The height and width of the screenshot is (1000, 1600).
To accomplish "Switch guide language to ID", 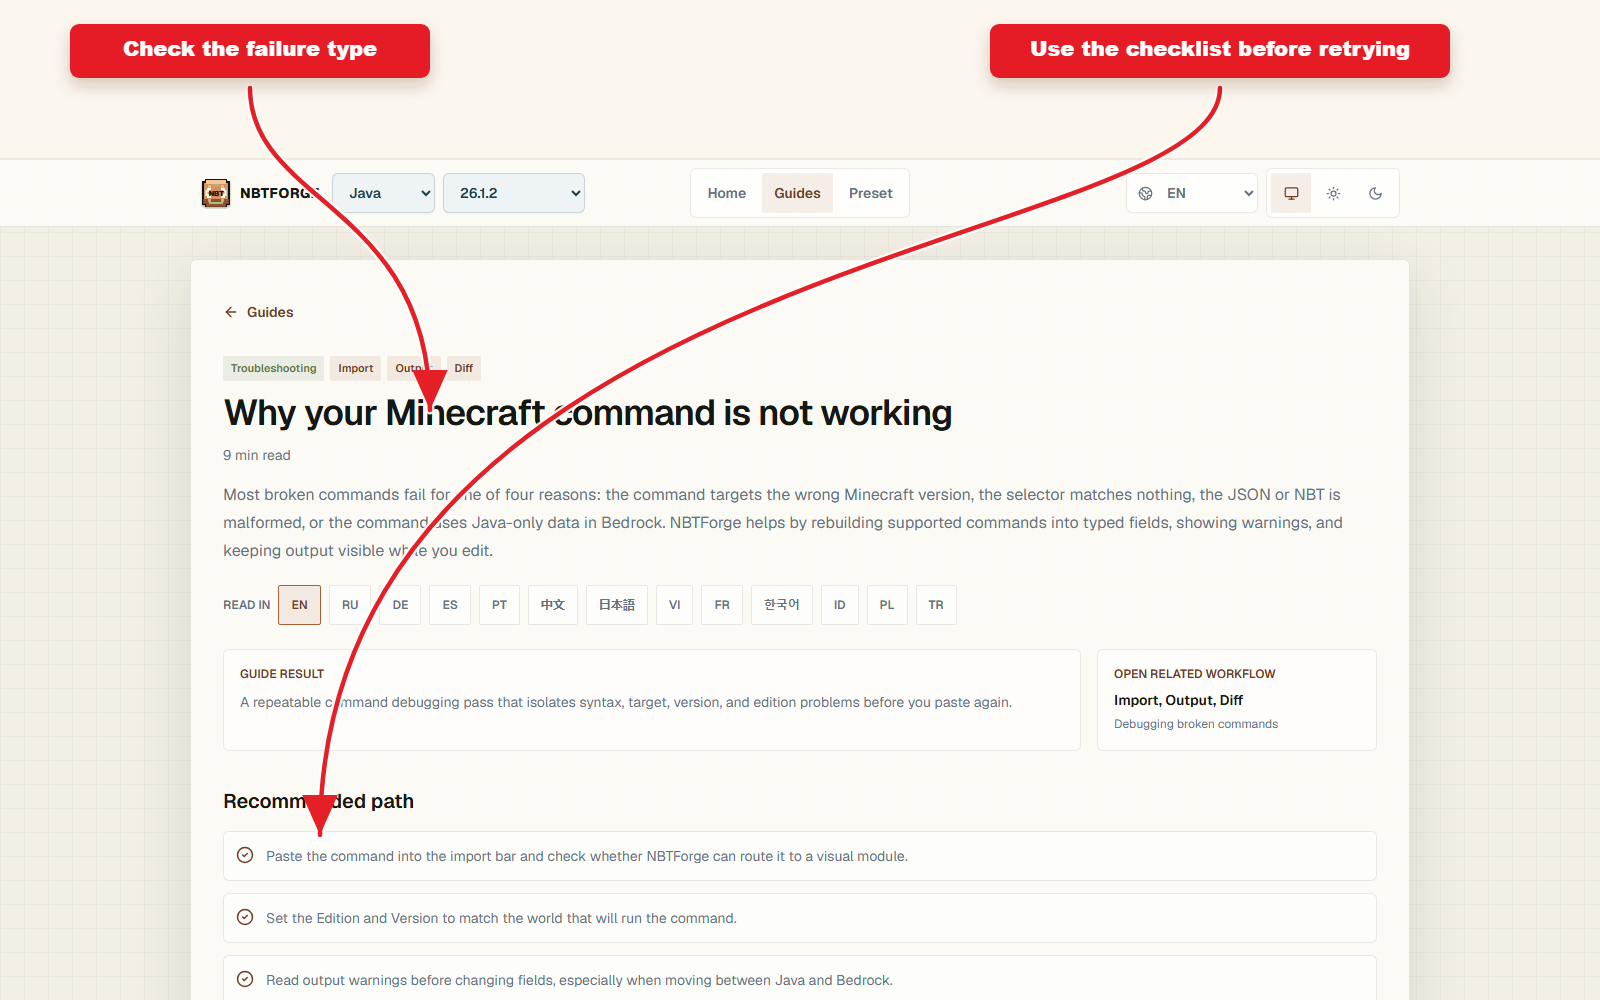I will [x=840, y=605].
